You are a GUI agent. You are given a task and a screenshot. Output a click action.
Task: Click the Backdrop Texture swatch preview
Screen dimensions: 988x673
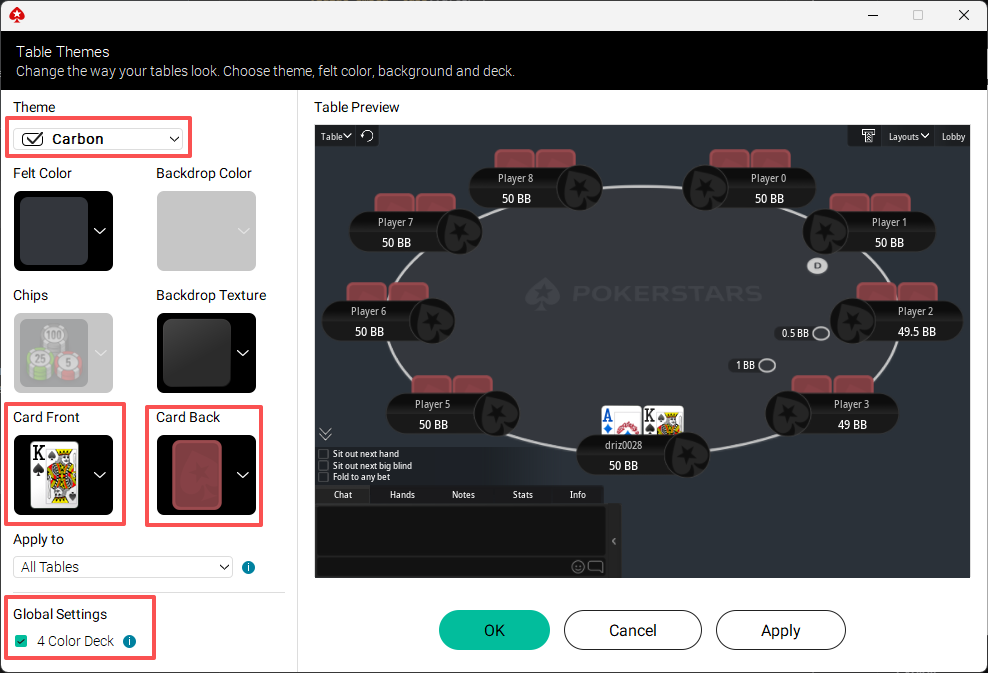coord(197,353)
